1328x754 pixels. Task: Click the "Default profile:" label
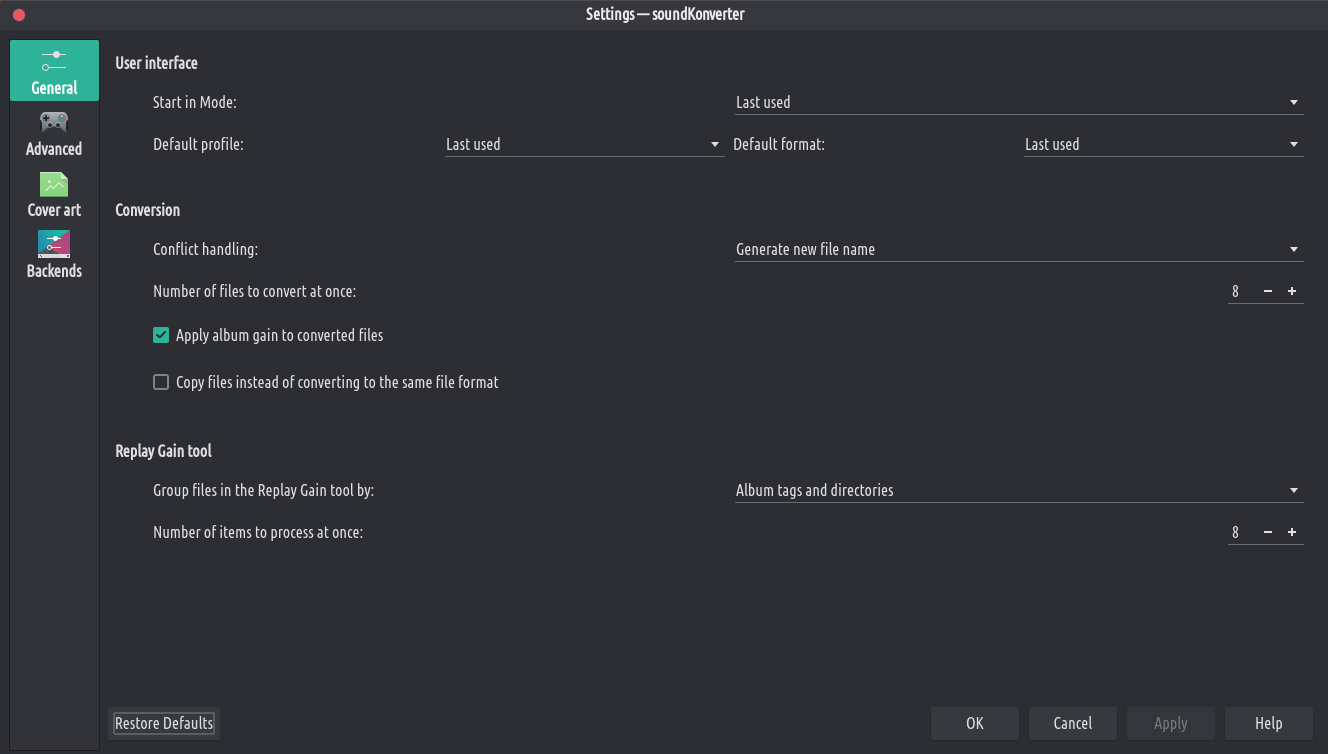click(x=198, y=144)
